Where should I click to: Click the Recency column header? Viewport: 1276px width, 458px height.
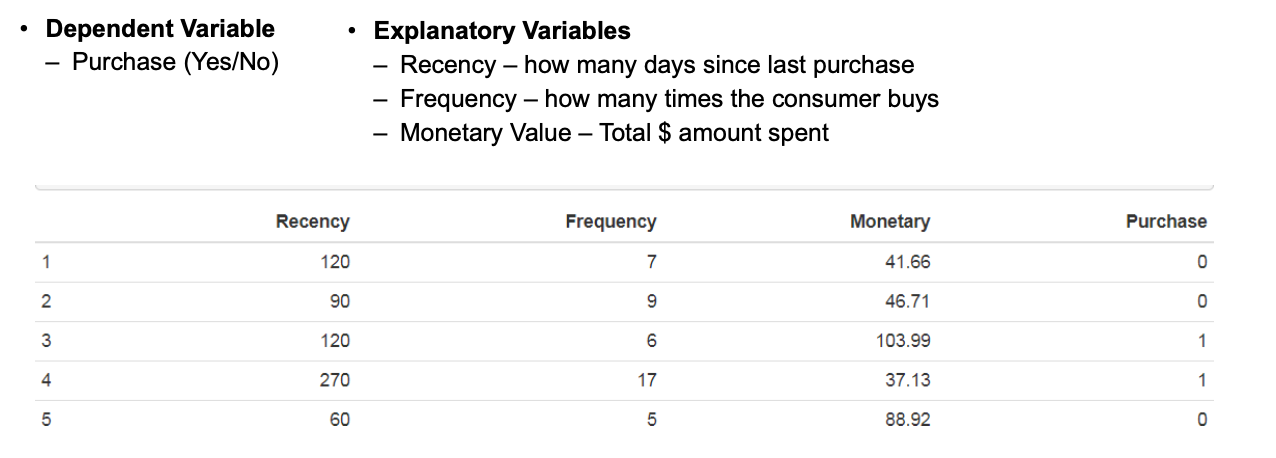click(312, 222)
